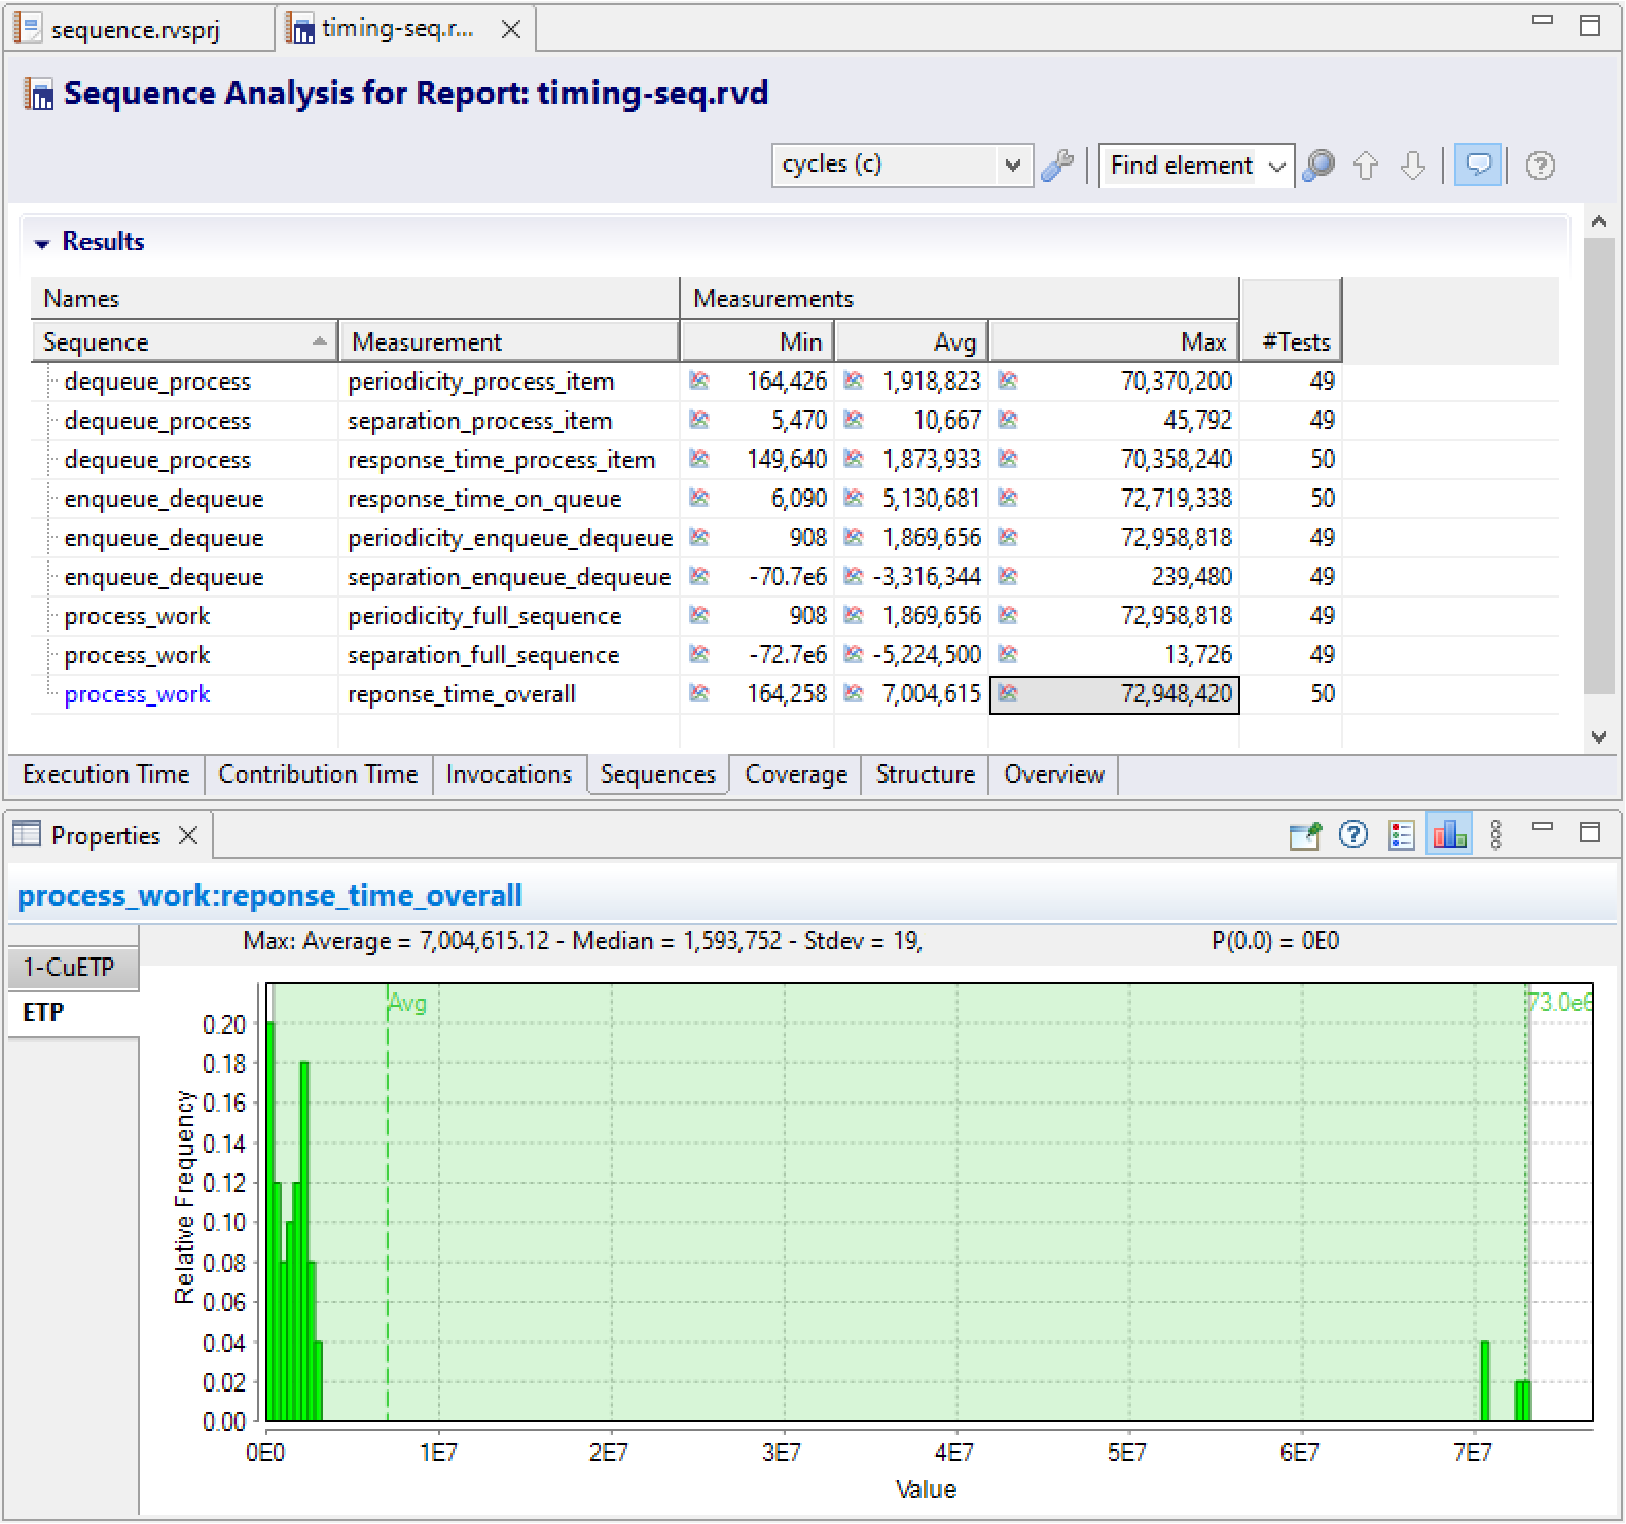
Task: Click chart icon beside the 72,948,420 Max value
Action: coord(1008,693)
